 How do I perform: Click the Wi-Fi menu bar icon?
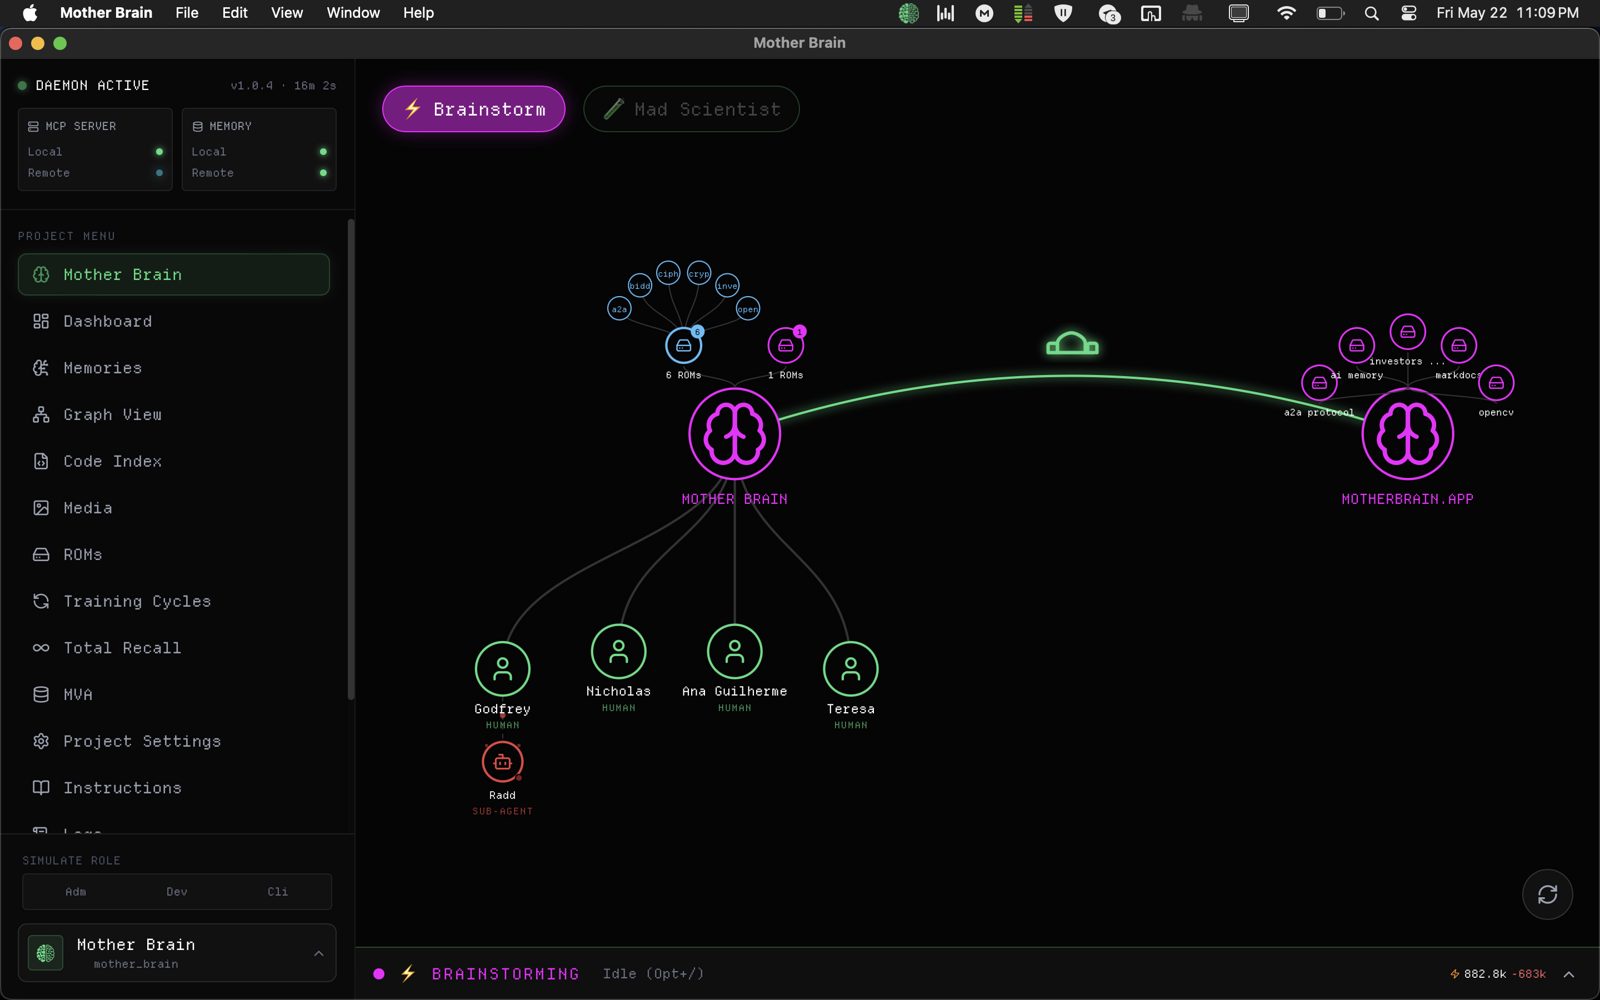pyautogui.click(x=1286, y=13)
